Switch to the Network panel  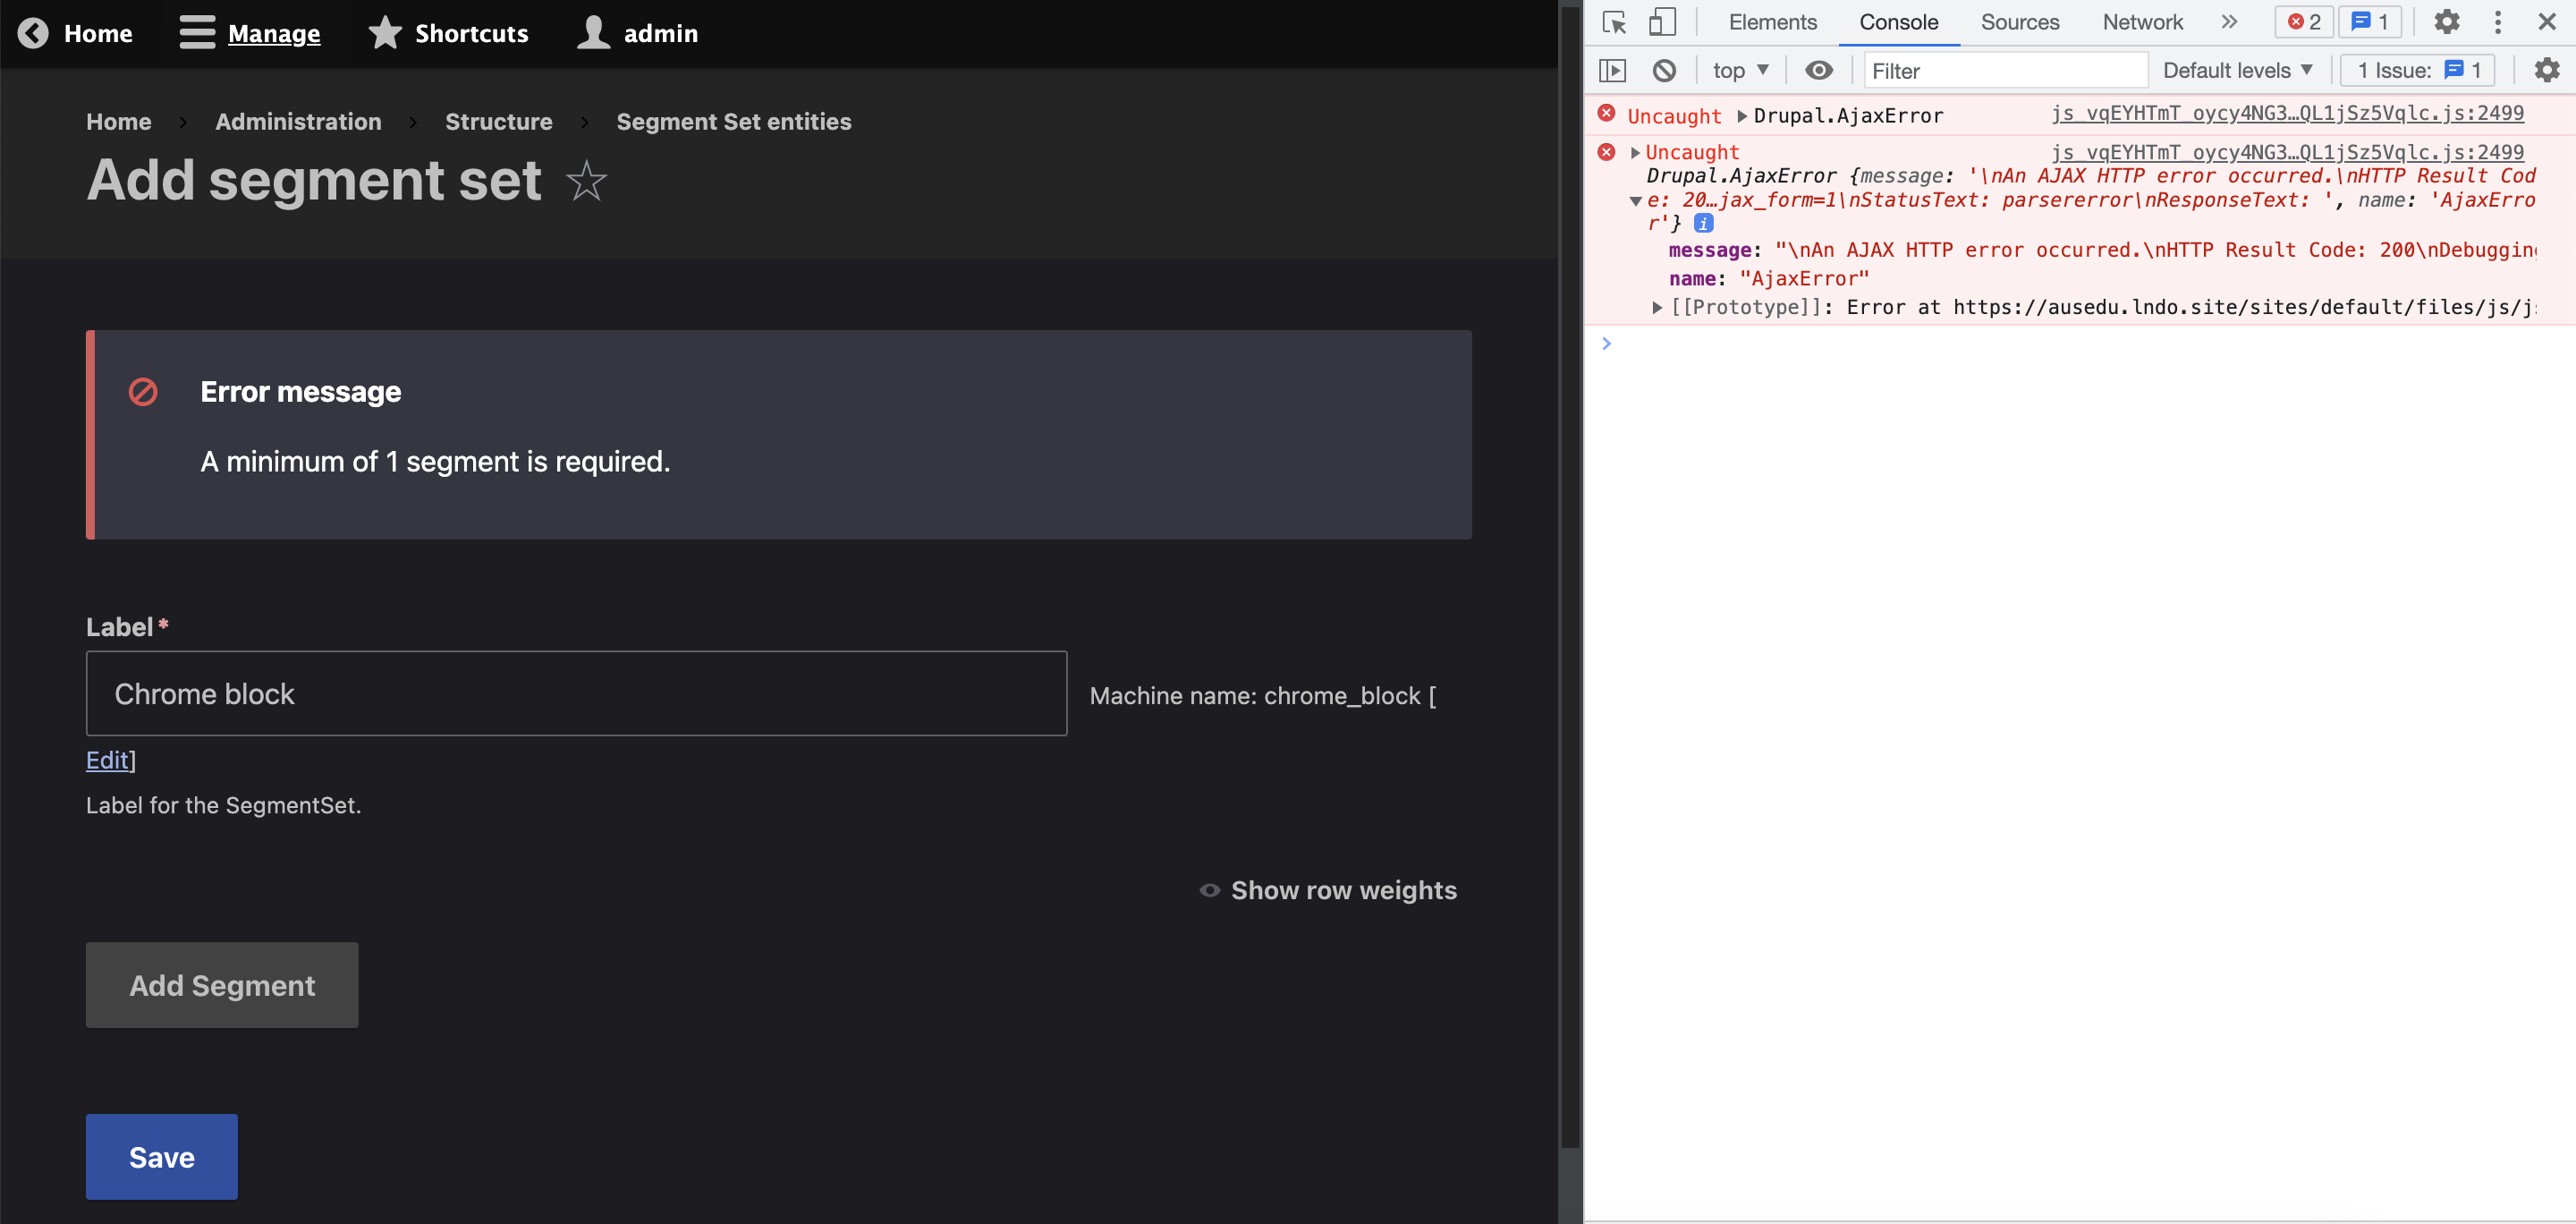[2141, 22]
